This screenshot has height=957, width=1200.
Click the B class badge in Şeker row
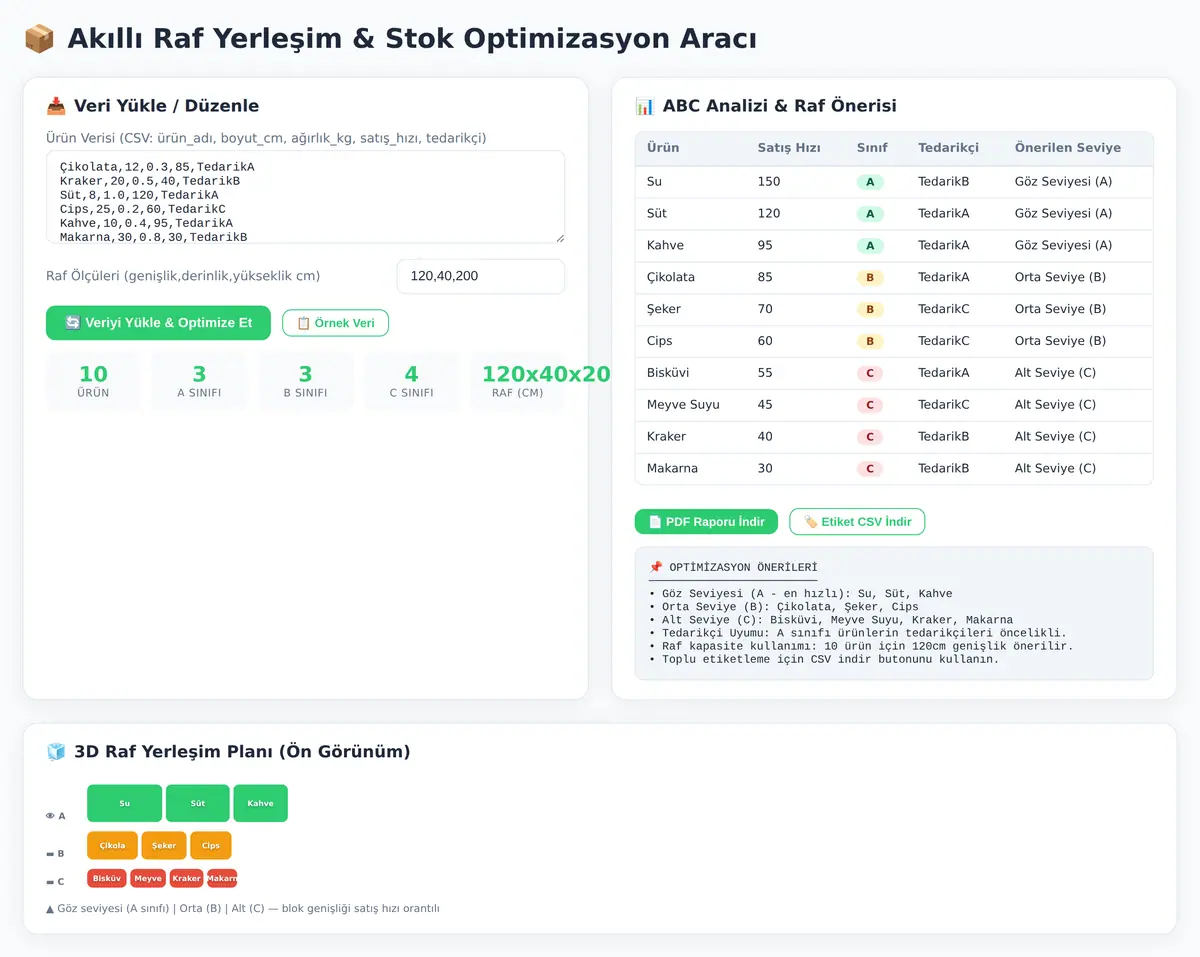(870, 310)
